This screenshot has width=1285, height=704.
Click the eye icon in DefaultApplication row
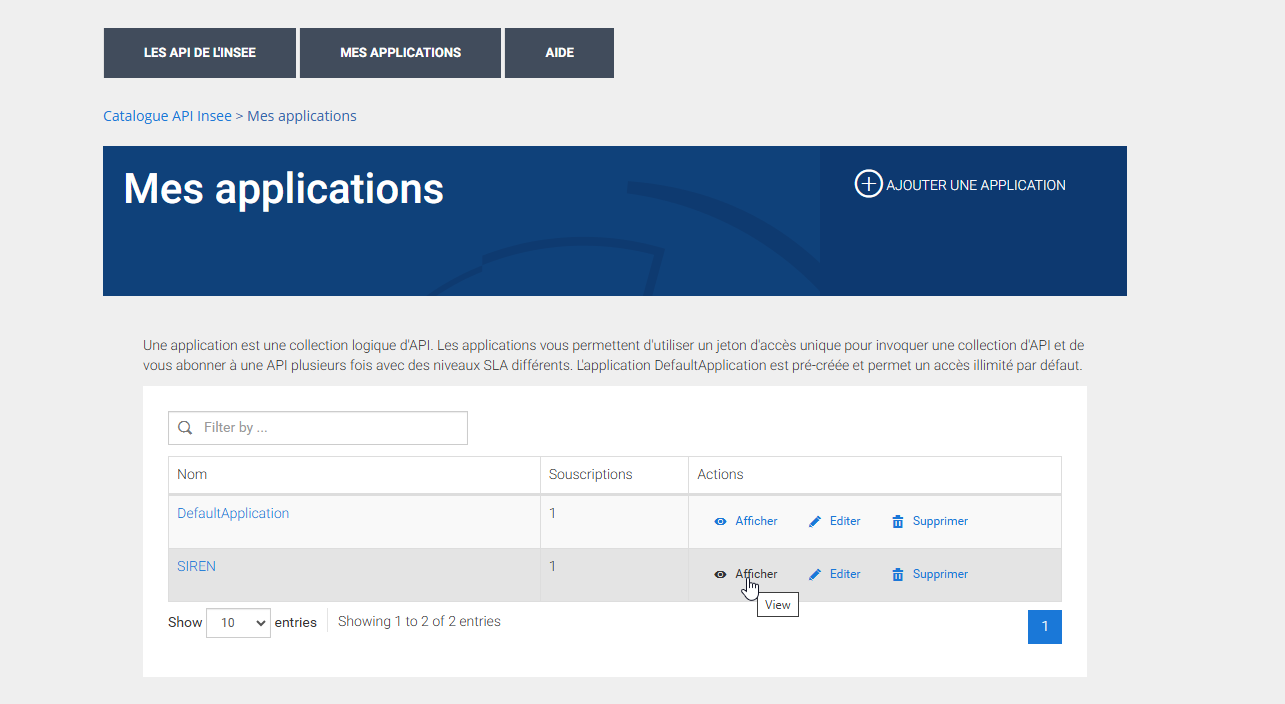pos(720,522)
